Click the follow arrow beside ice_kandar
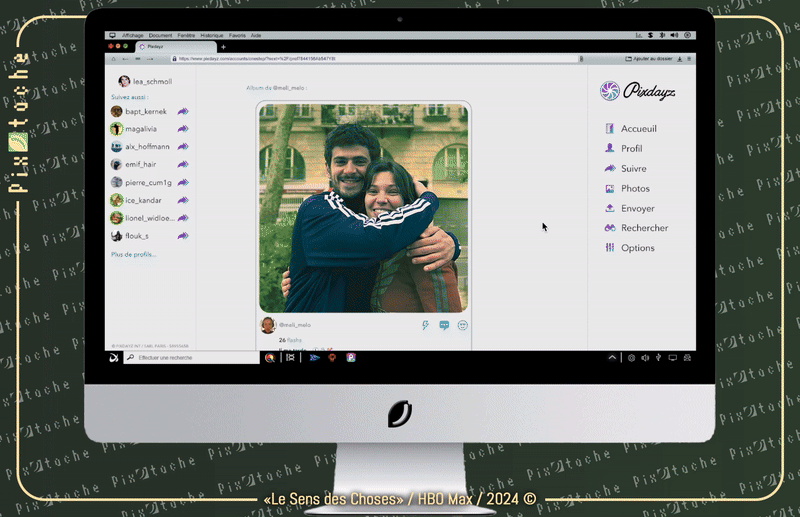This screenshot has width=800, height=517. pos(183,200)
